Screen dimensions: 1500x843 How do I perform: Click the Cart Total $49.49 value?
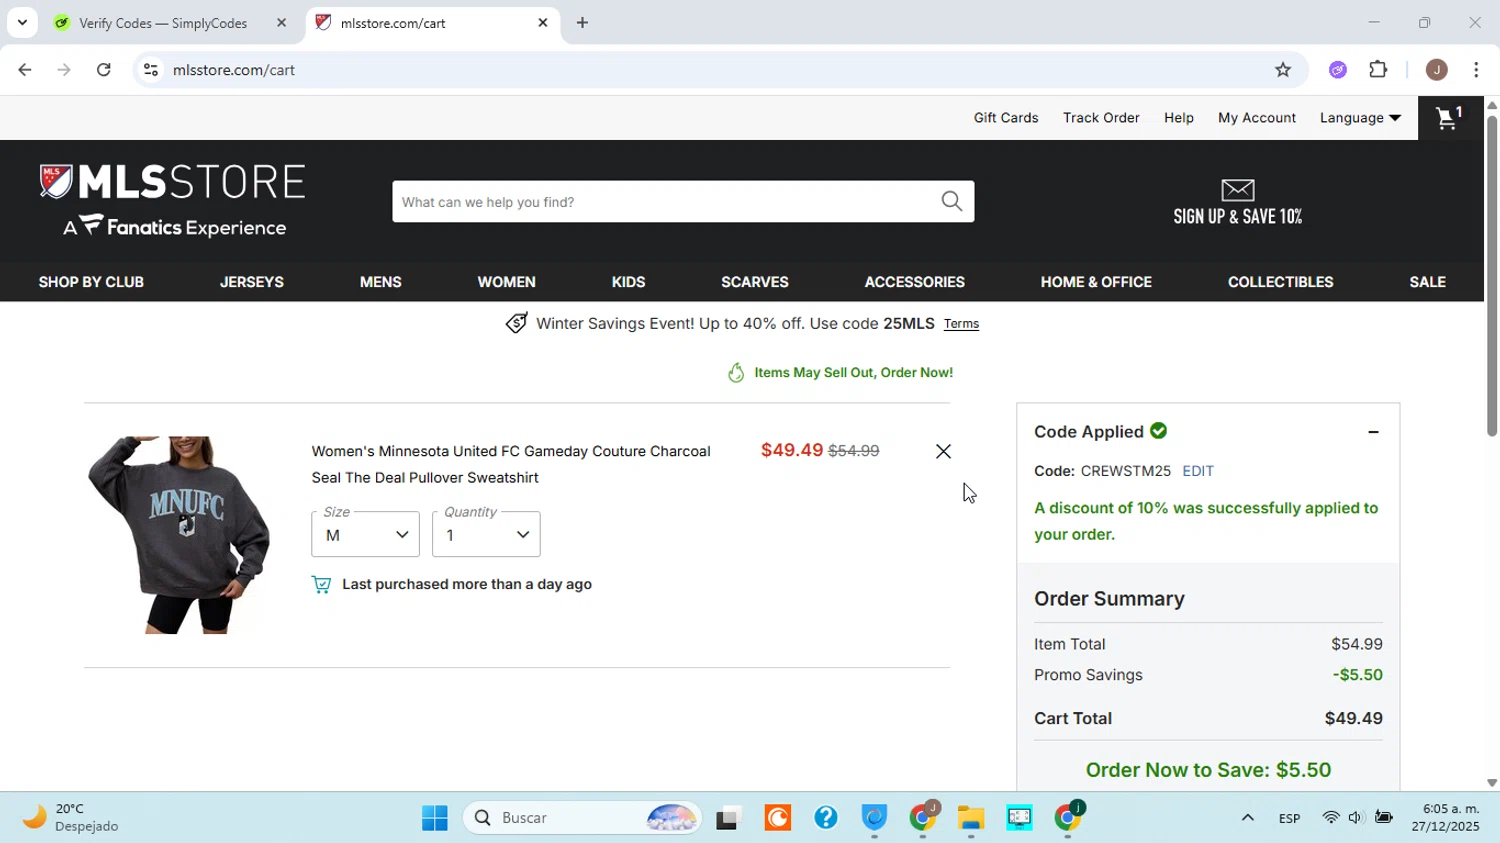click(x=1354, y=719)
